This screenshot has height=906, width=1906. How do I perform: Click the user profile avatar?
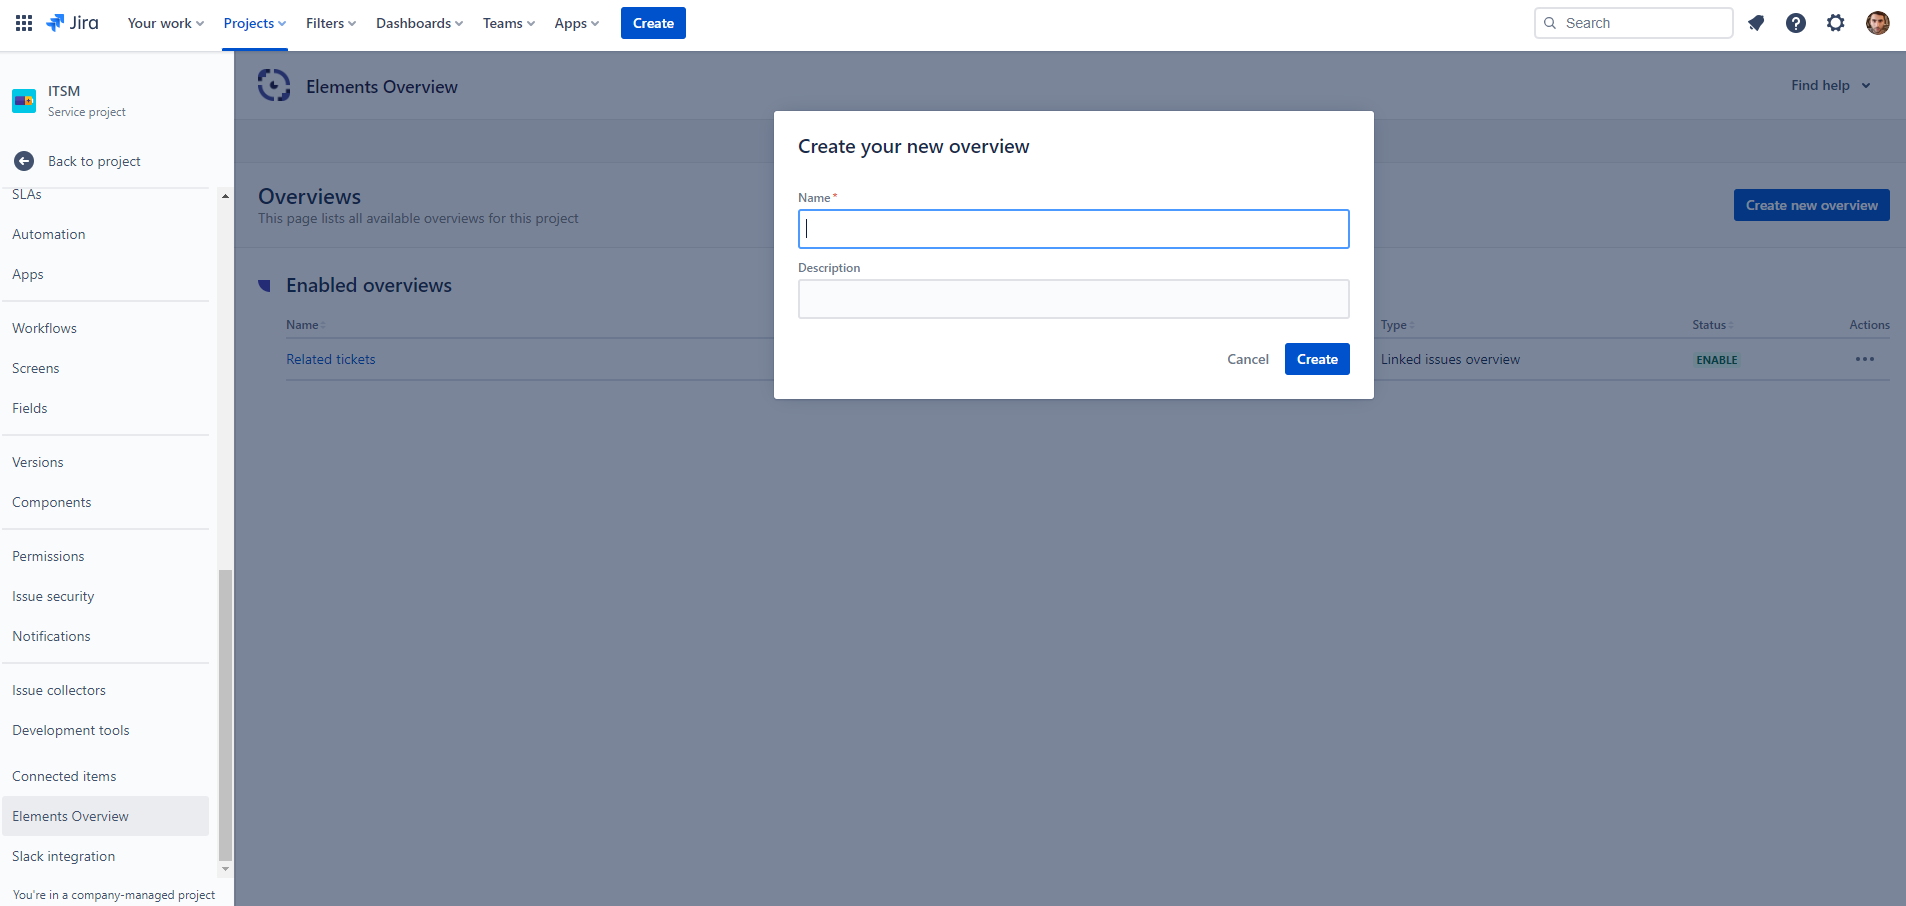[x=1877, y=23]
